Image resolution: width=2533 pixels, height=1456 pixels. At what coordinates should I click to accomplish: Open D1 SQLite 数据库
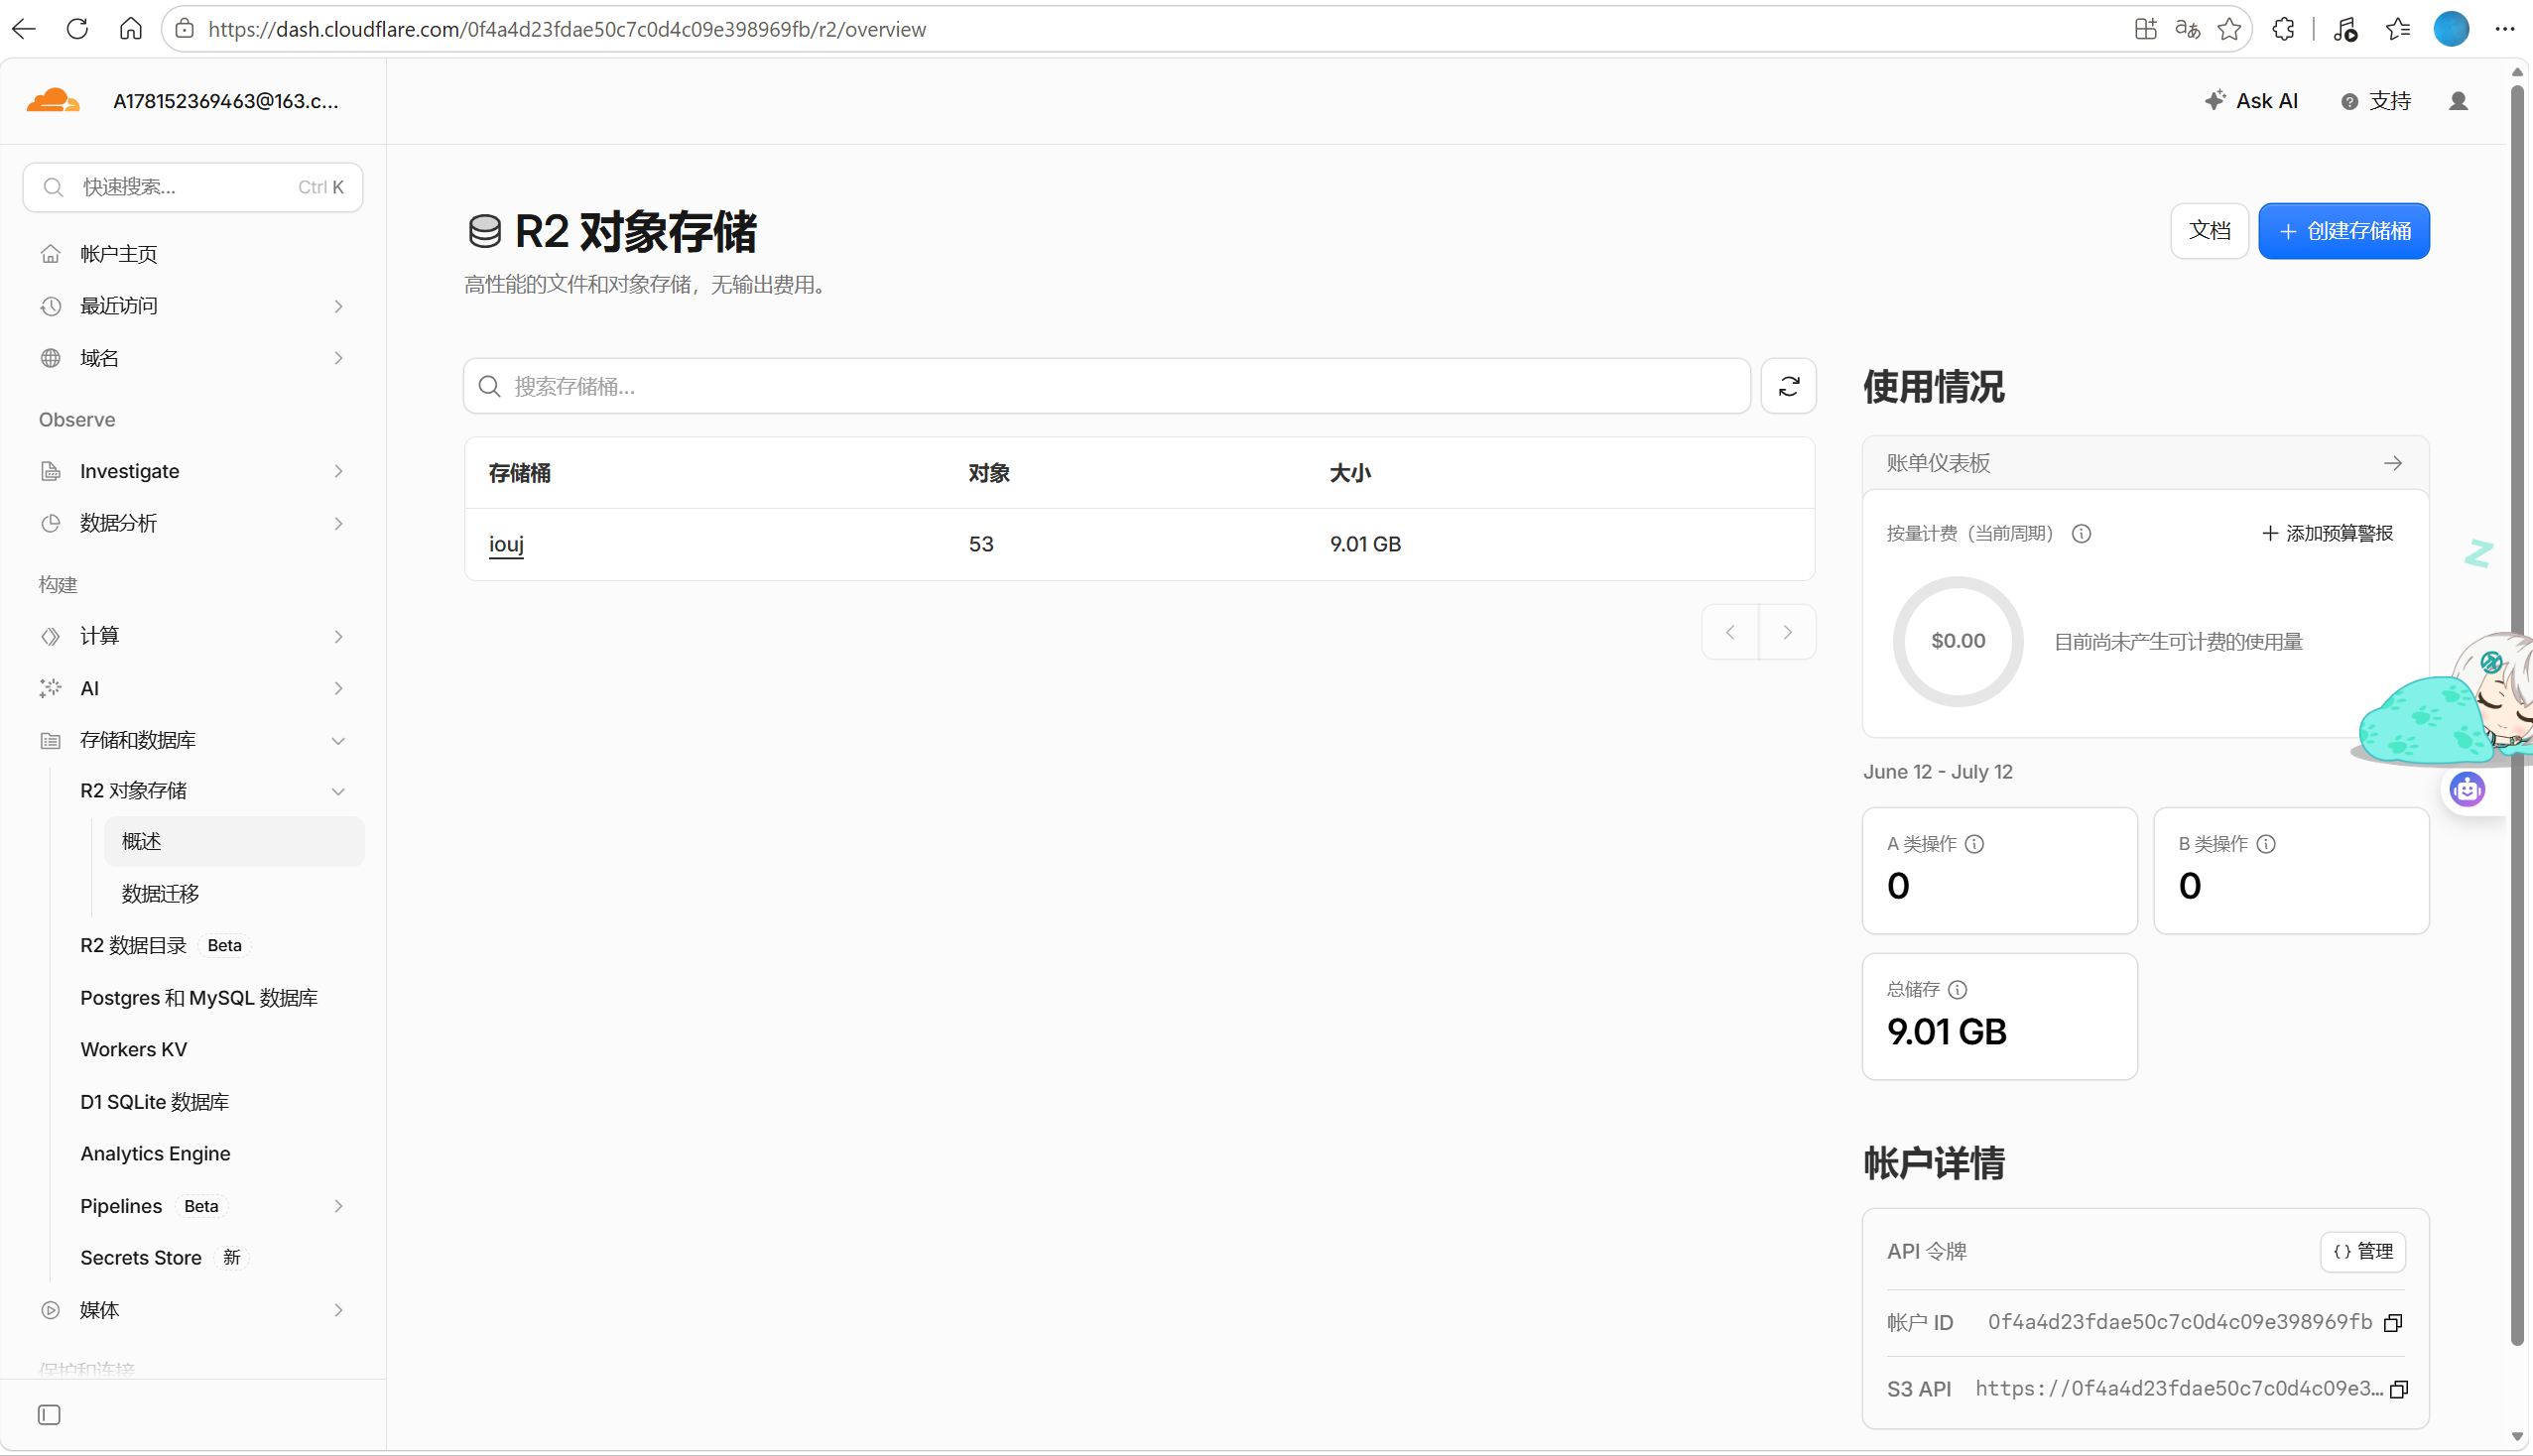coord(154,1102)
